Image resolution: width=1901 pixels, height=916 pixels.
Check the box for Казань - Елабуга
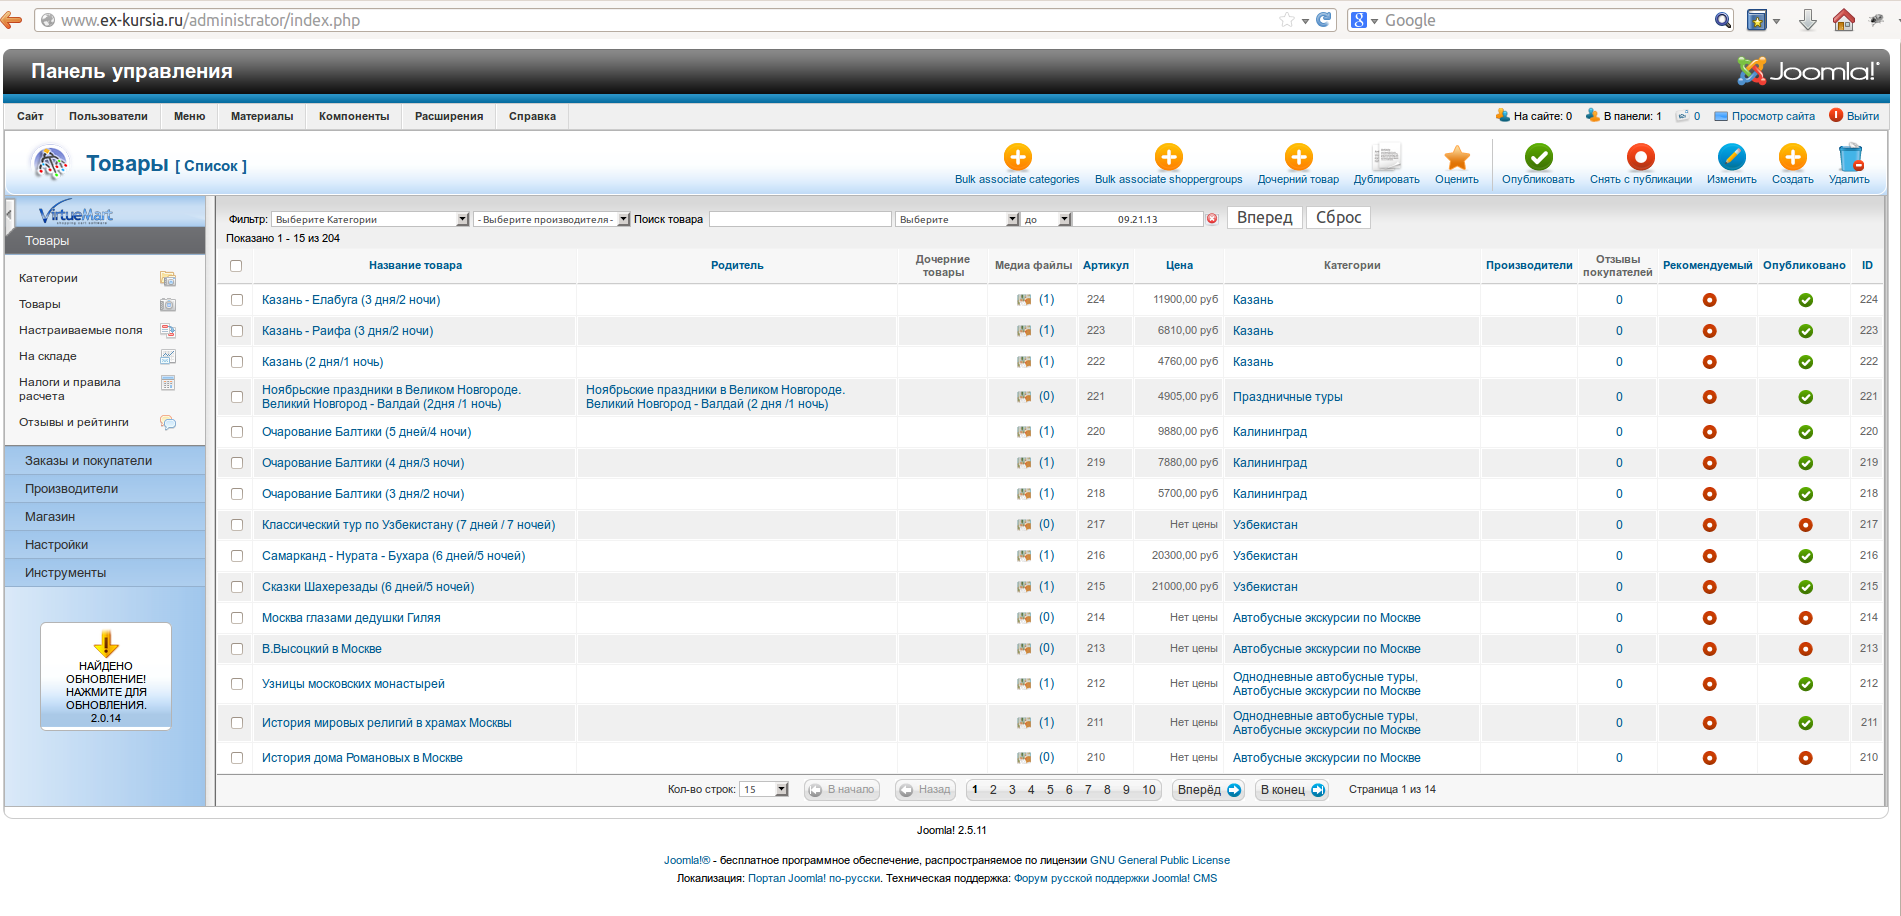pyautogui.click(x=237, y=300)
